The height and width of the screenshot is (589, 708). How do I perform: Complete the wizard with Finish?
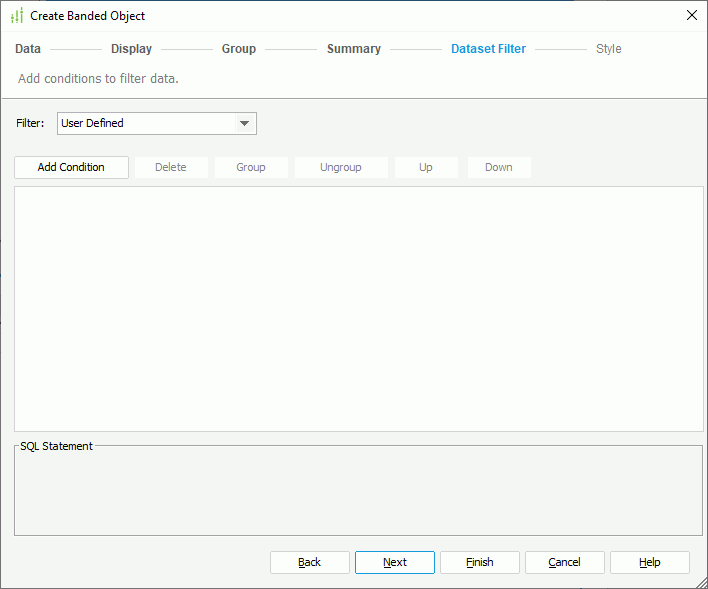point(480,562)
